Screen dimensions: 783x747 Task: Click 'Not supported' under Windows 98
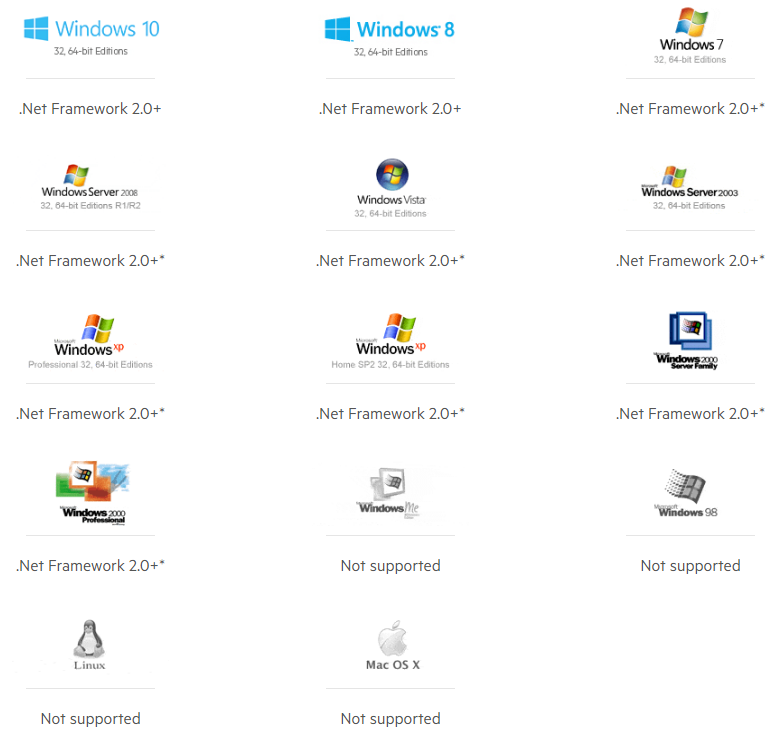pyautogui.click(x=691, y=566)
